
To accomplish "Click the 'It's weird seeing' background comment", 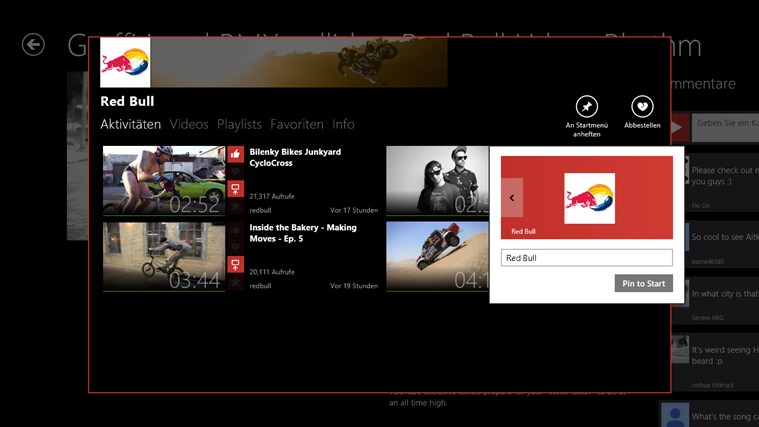I will coord(724,355).
